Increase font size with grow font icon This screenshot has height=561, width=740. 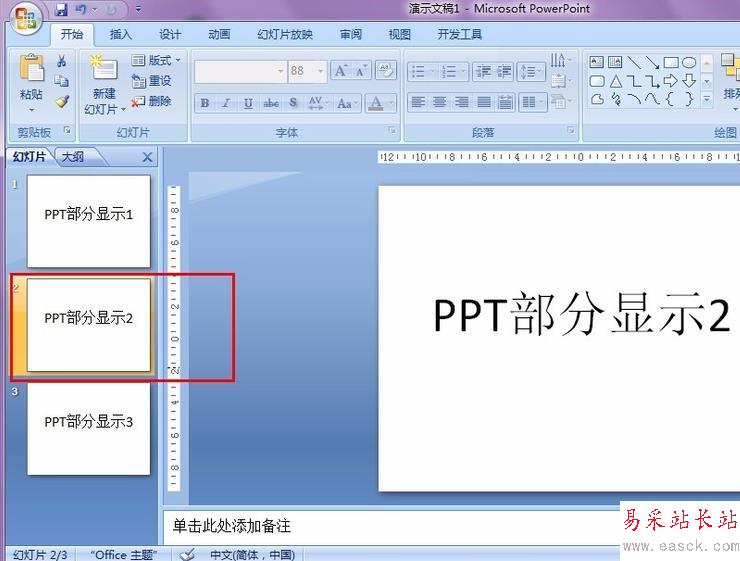pos(341,71)
